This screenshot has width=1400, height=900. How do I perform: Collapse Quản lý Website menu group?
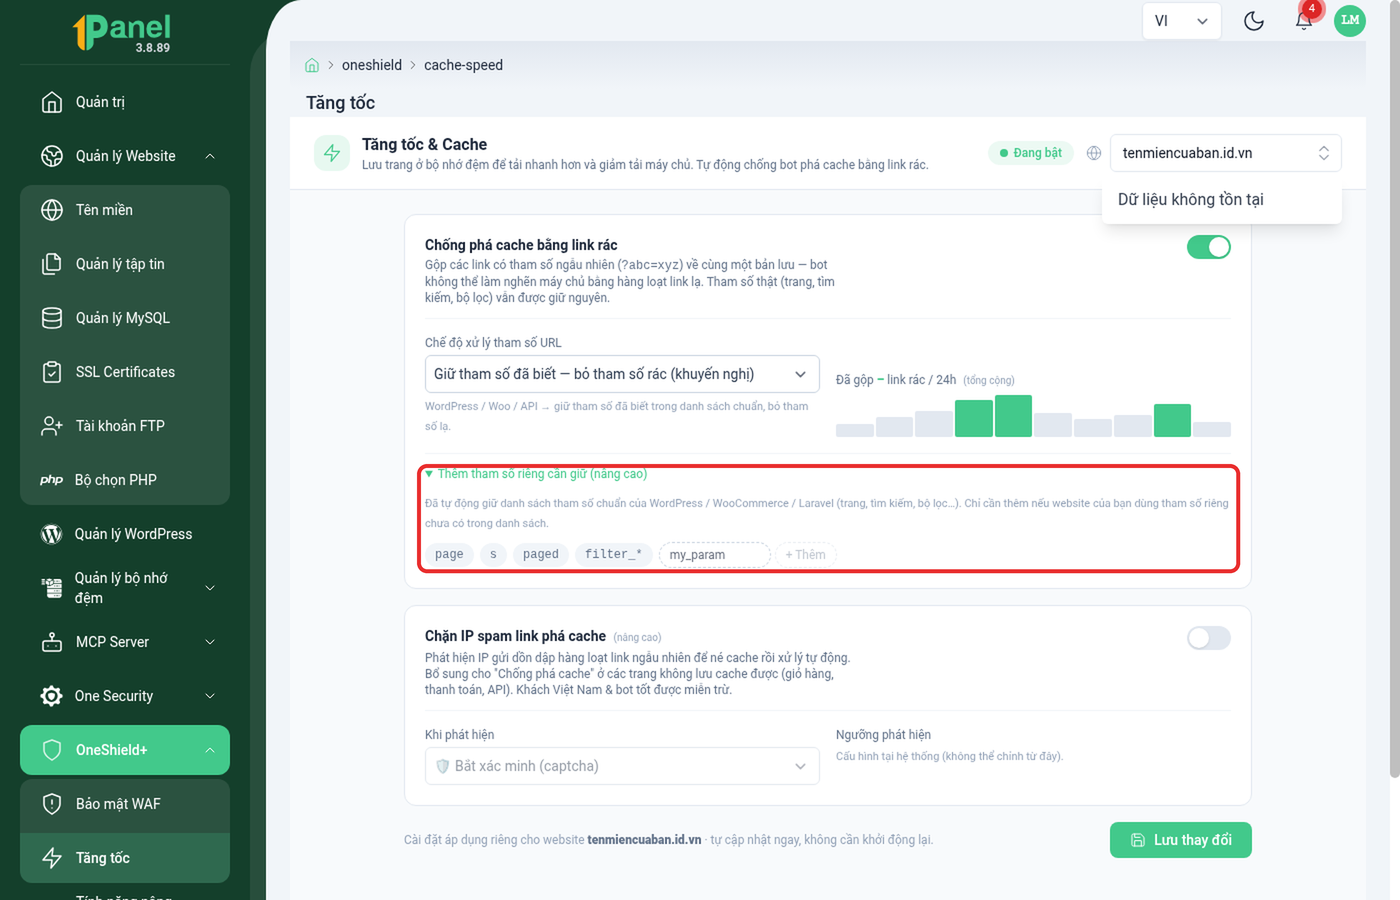pos(125,156)
